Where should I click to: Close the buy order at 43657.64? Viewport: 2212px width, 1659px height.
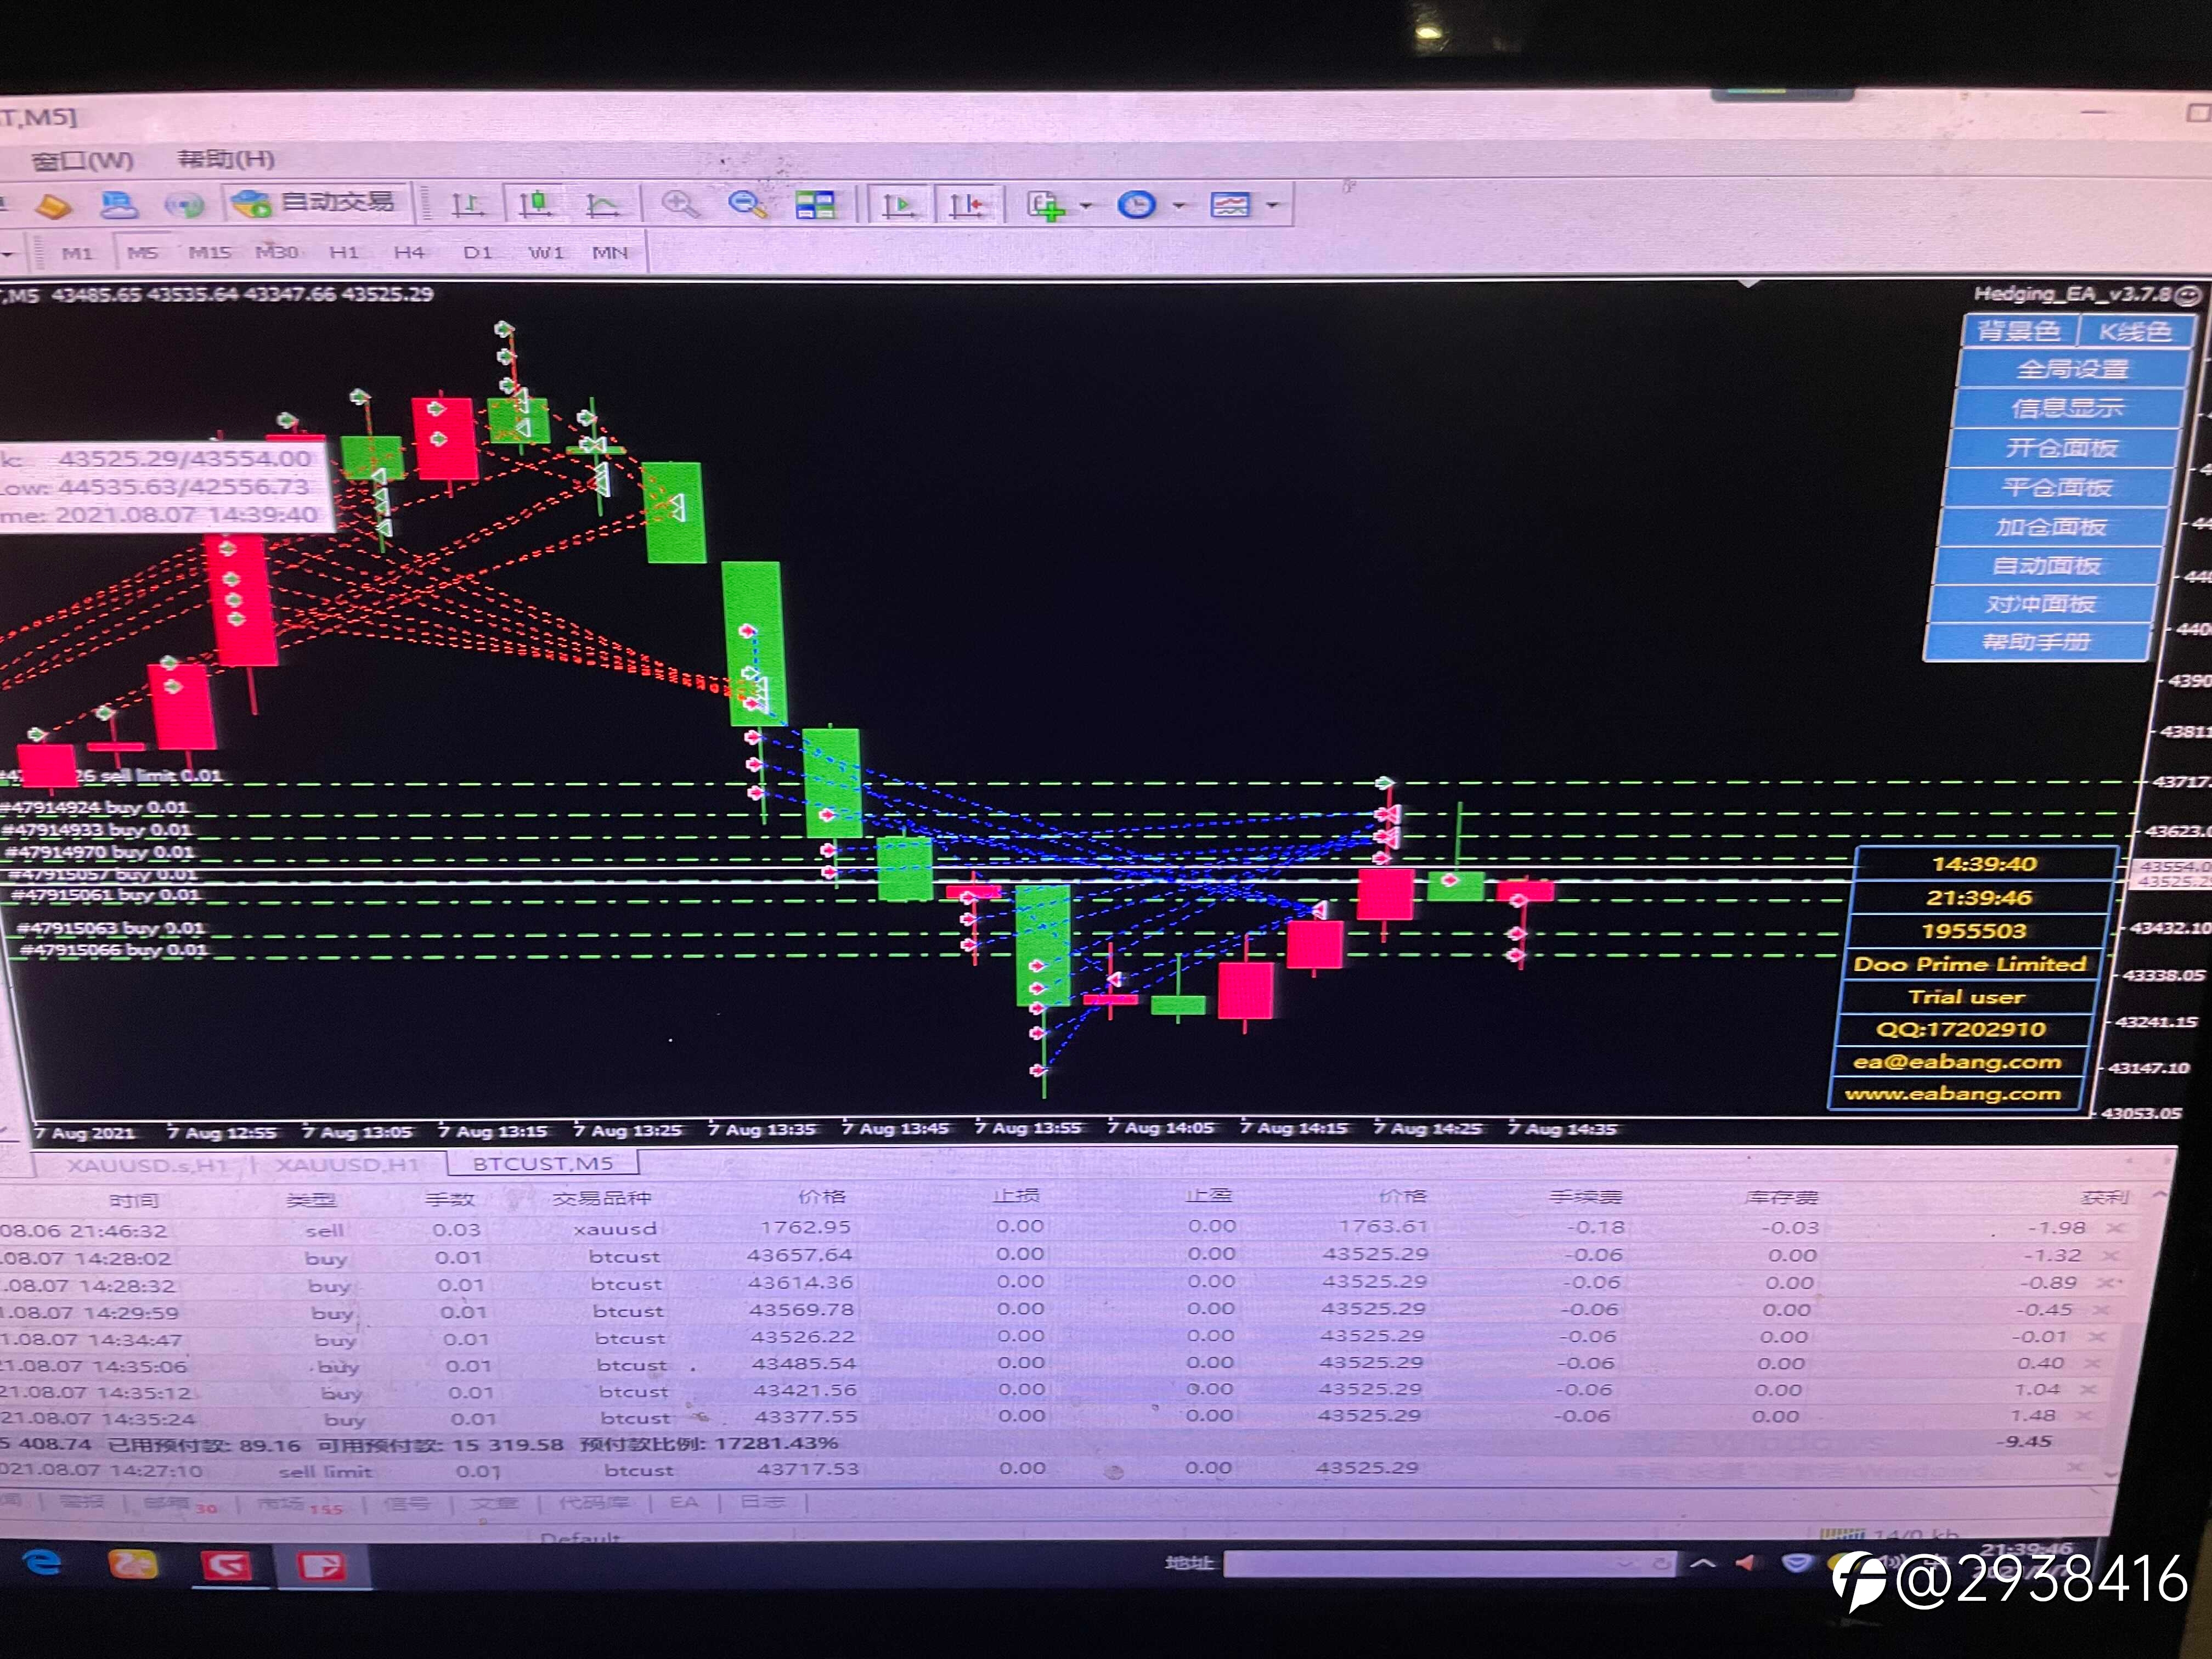(2110, 1256)
